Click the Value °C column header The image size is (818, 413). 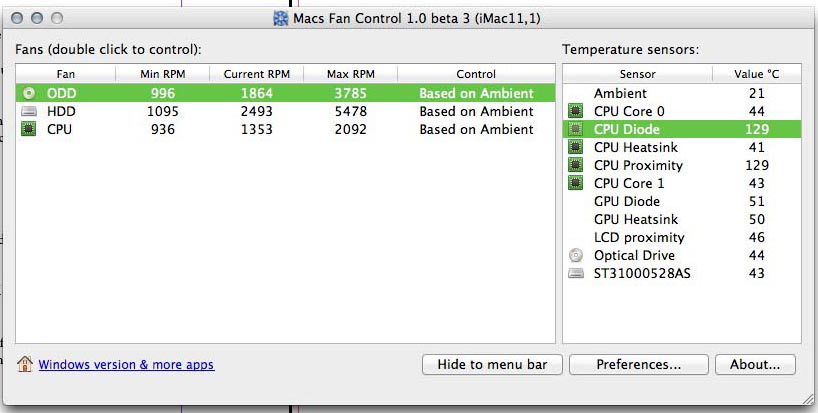point(756,74)
